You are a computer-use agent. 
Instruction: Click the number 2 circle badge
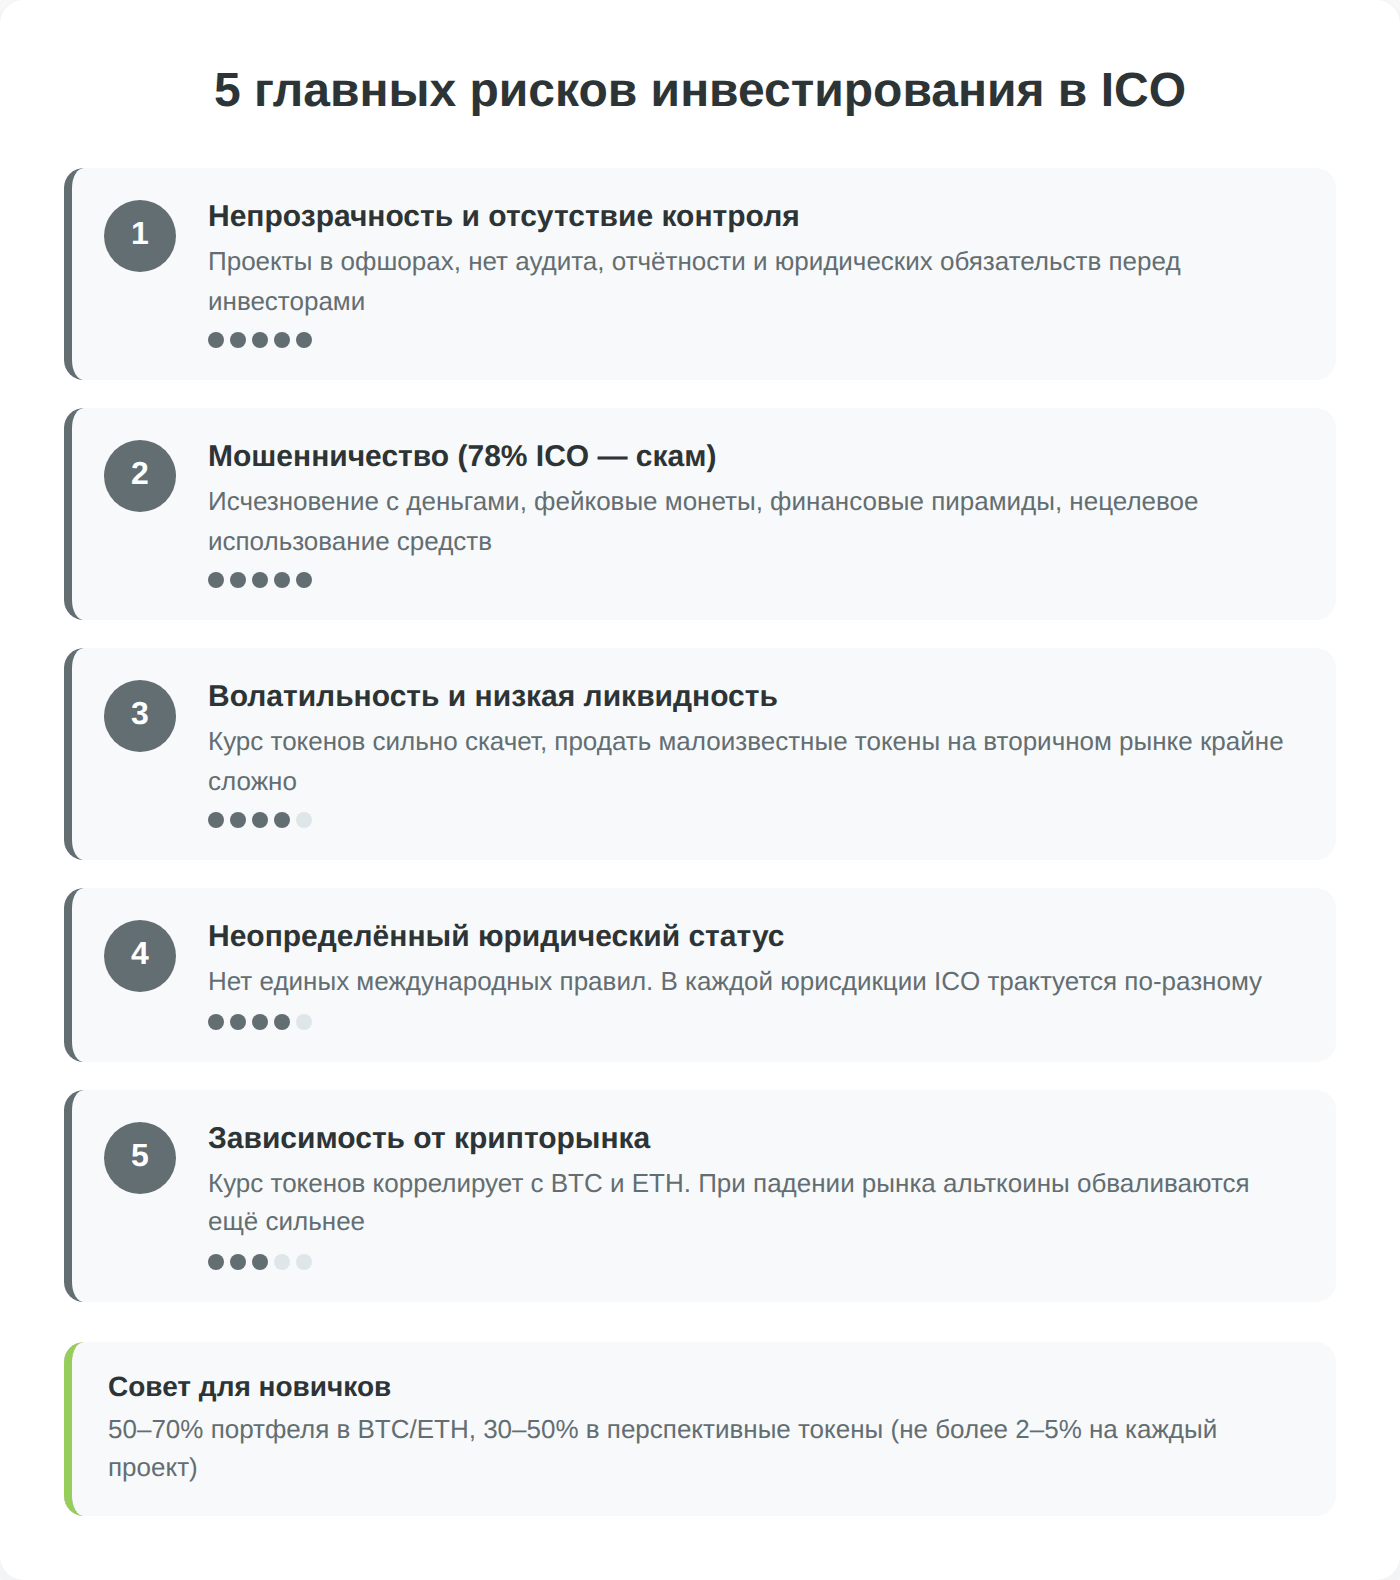(x=140, y=475)
